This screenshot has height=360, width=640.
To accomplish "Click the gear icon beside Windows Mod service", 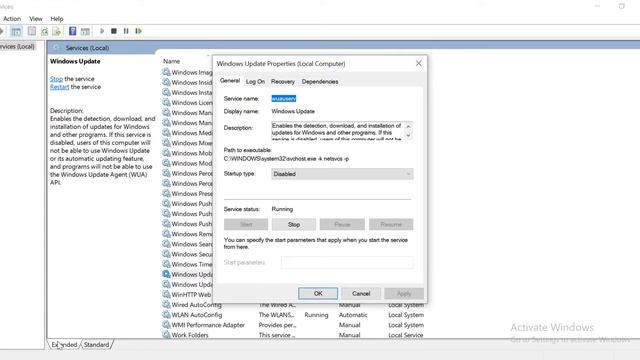I will [x=166, y=163].
